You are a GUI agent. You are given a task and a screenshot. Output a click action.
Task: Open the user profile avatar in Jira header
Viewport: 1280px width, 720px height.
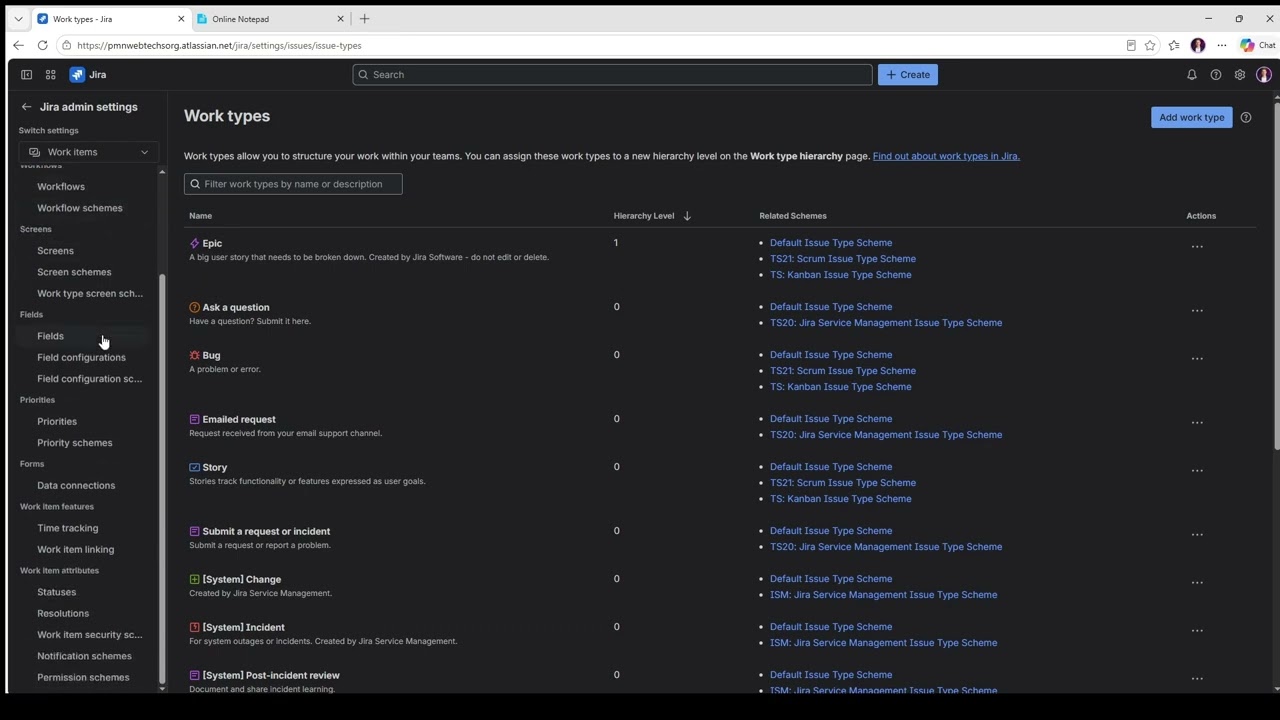(x=1264, y=75)
